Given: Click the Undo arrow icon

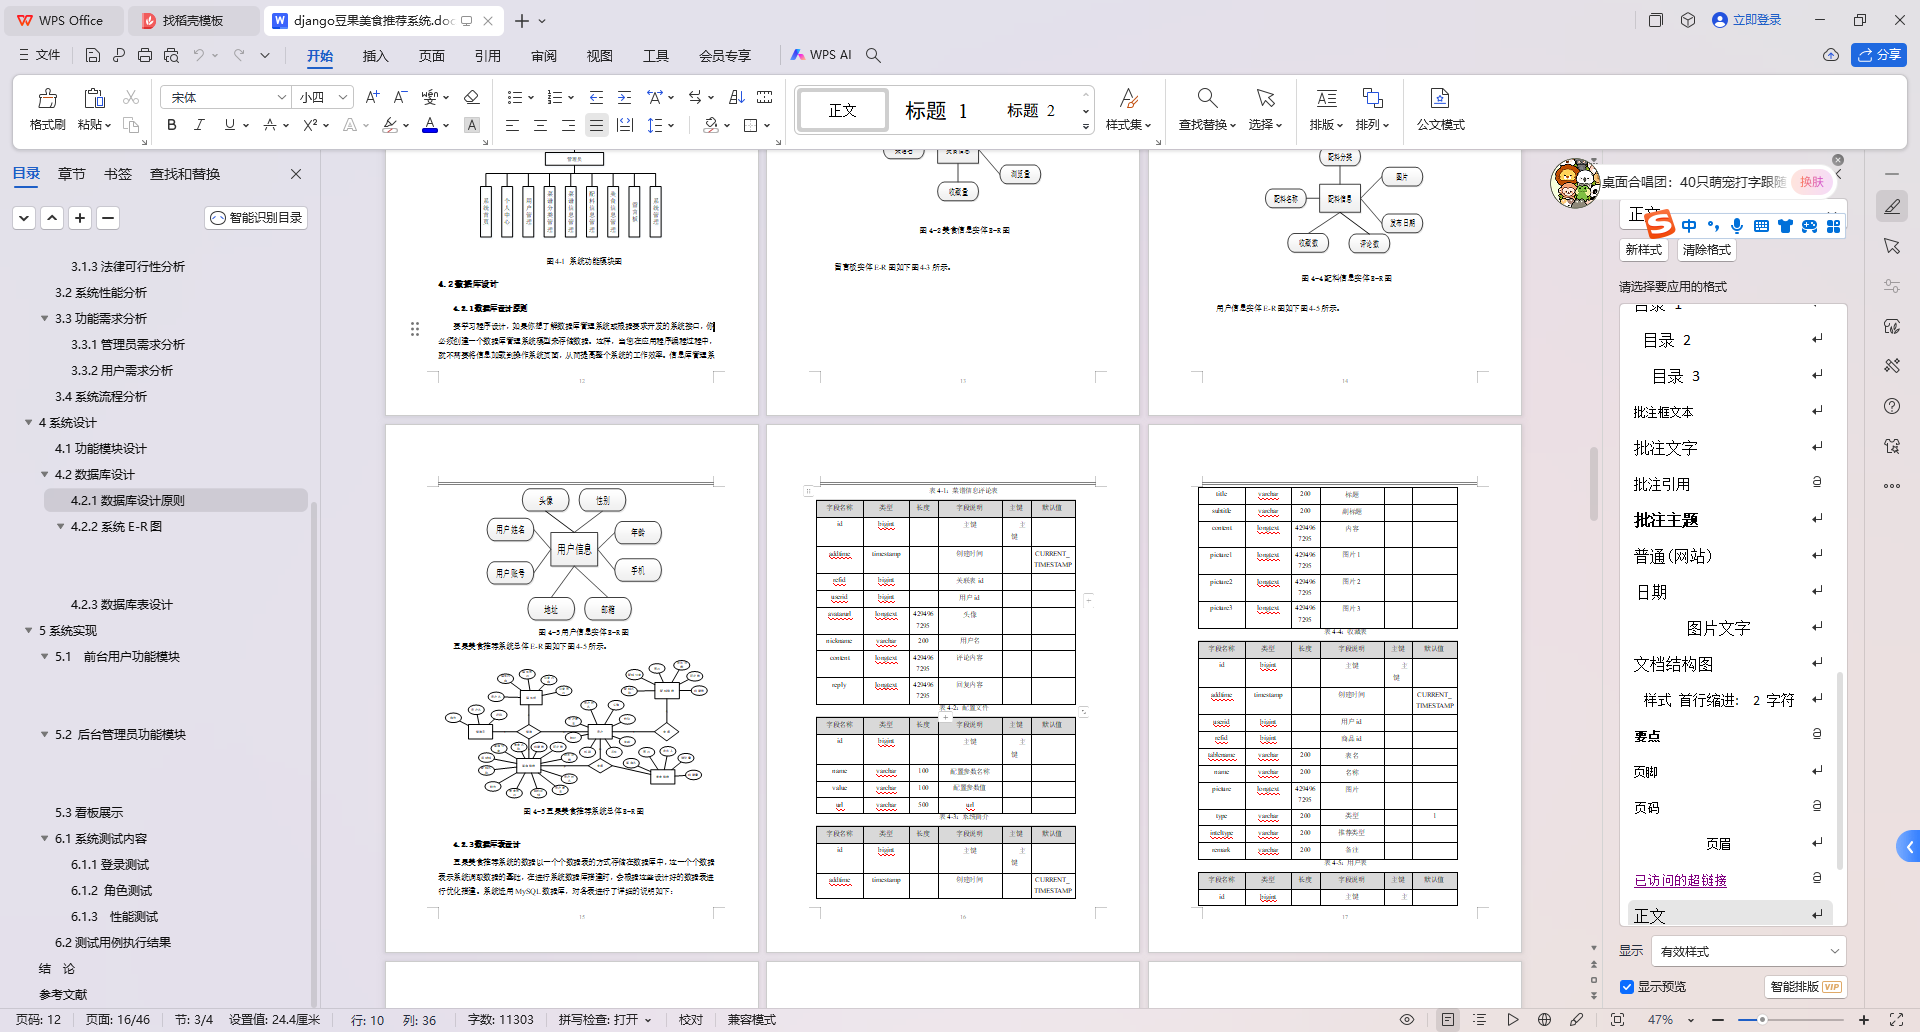Looking at the screenshot, I should coord(199,55).
